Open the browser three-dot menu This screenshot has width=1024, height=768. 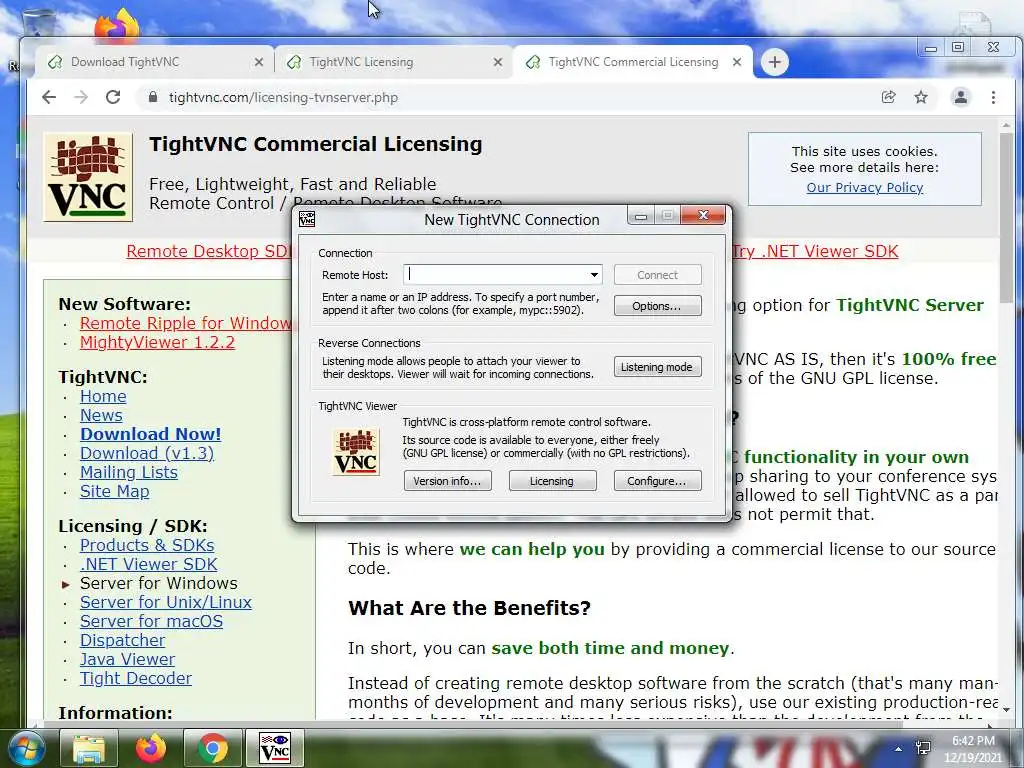(x=993, y=97)
